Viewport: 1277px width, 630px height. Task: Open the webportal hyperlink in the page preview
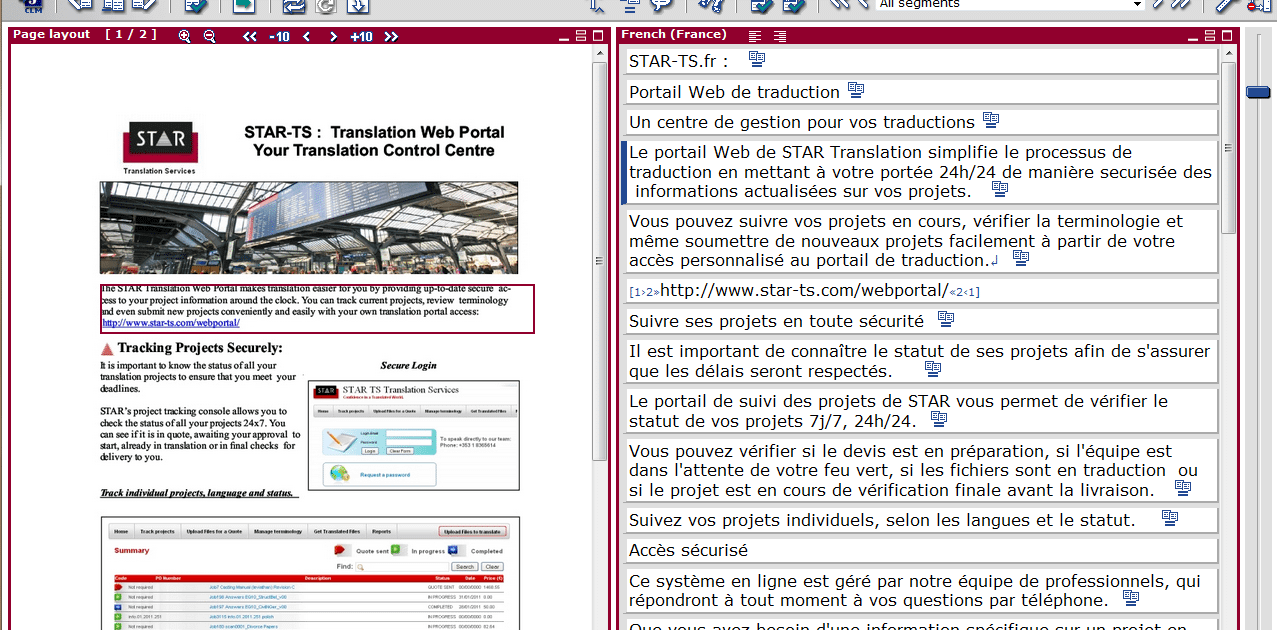[x=171, y=323]
